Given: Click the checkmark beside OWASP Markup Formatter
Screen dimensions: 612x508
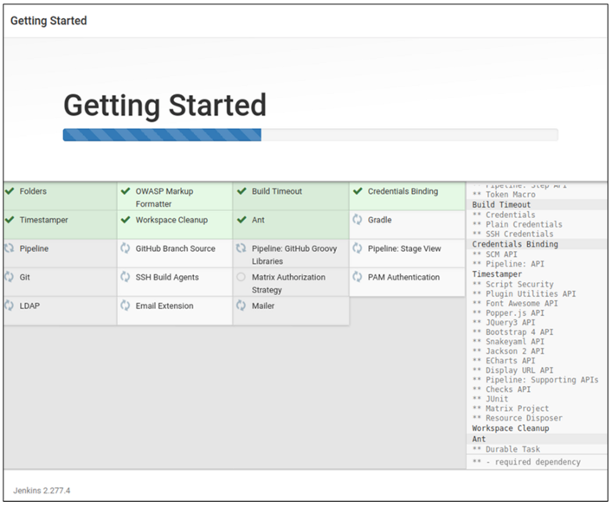Looking at the screenshot, I should click(x=125, y=191).
